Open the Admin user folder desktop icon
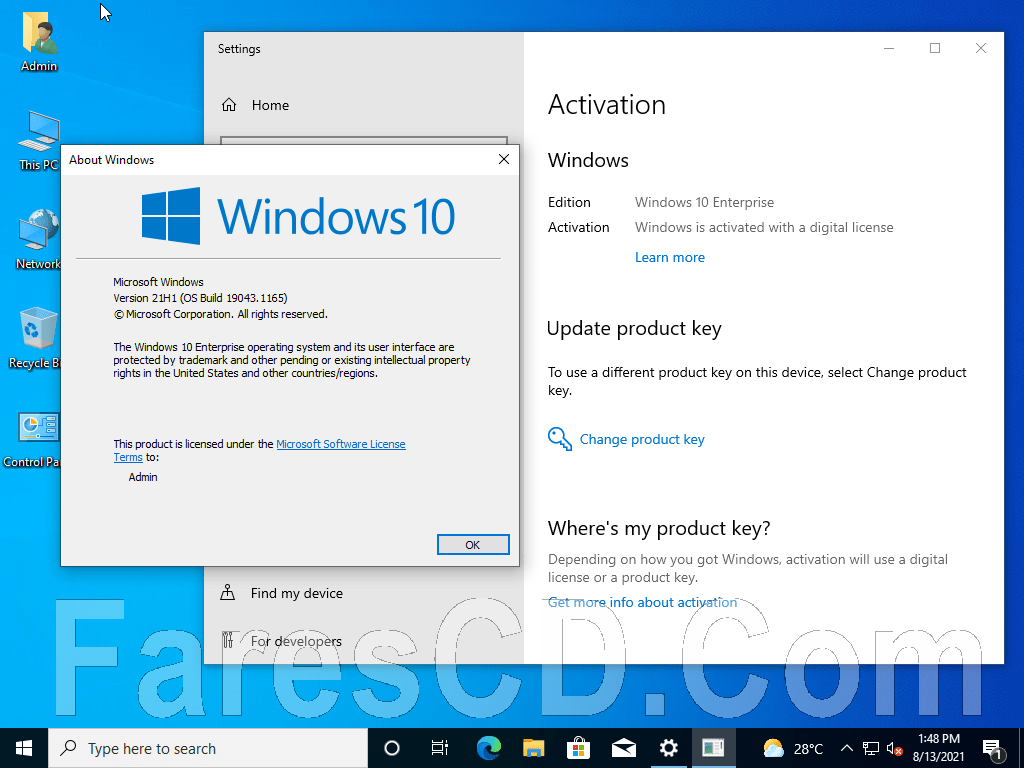1024x768 pixels. pyautogui.click(x=39, y=42)
